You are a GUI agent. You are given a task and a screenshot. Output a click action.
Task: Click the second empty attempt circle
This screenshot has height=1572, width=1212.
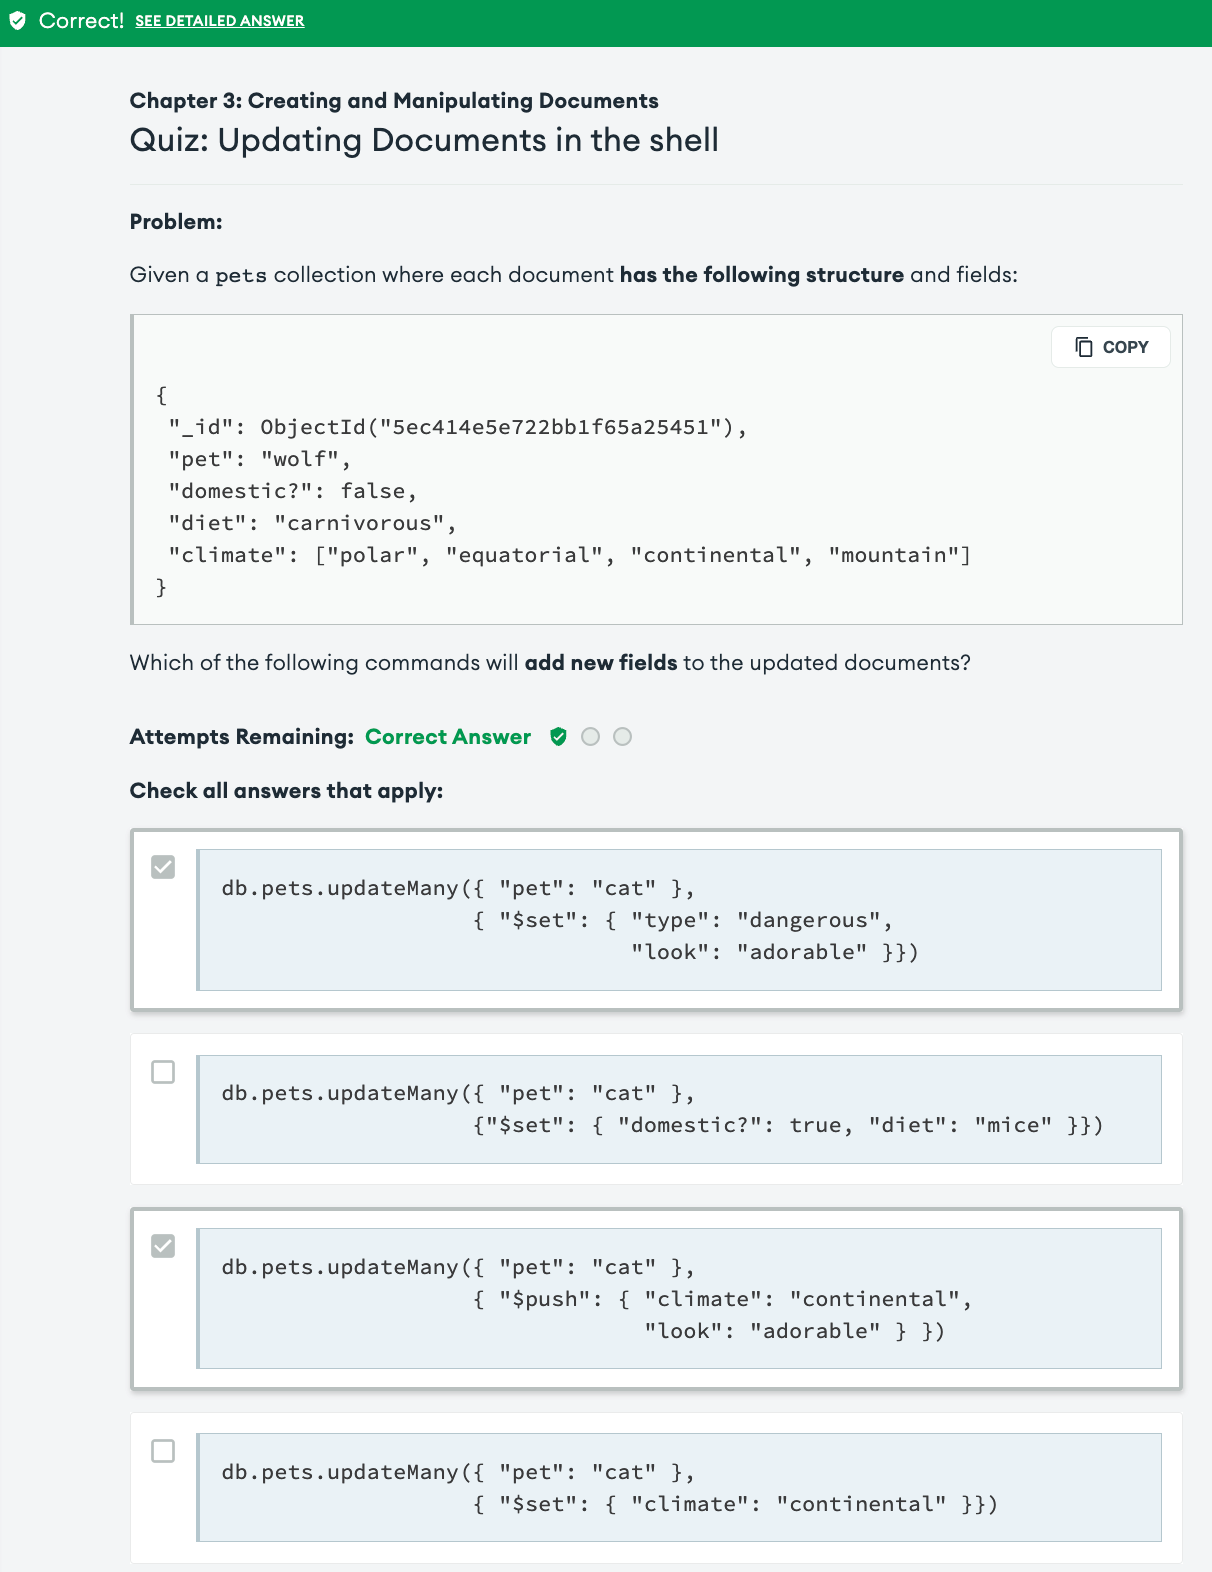click(623, 737)
